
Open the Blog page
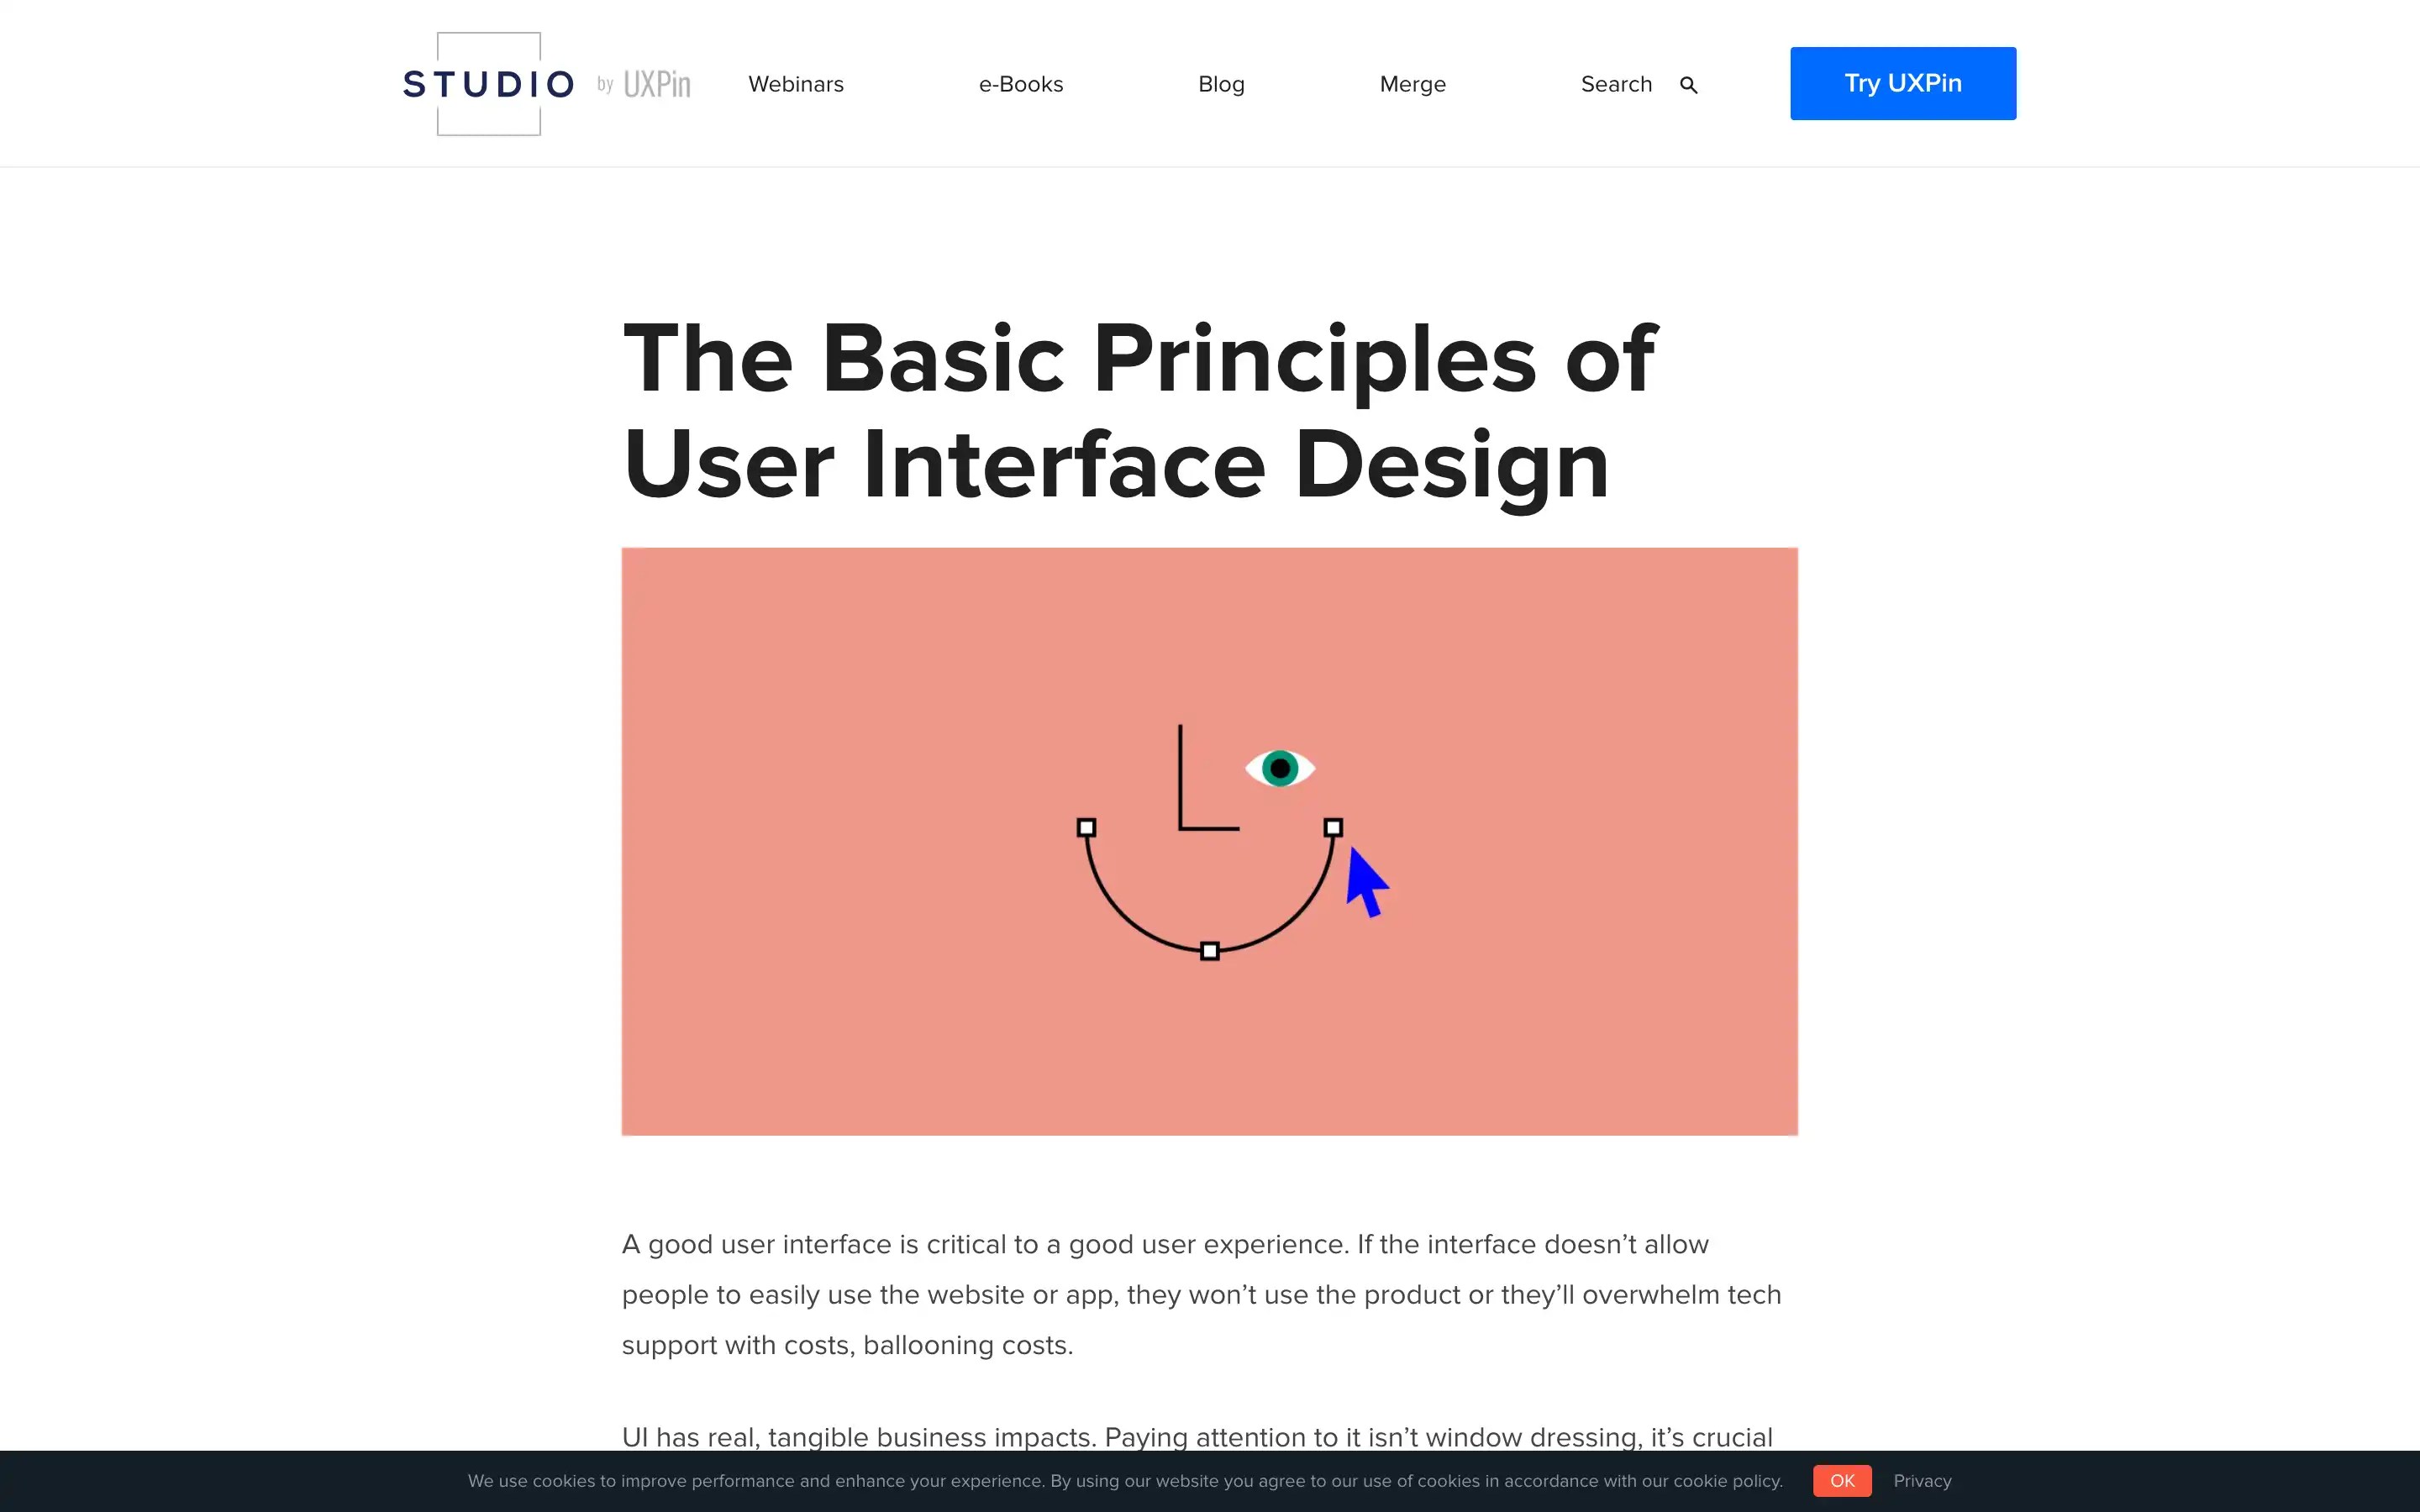pos(1221,84)
